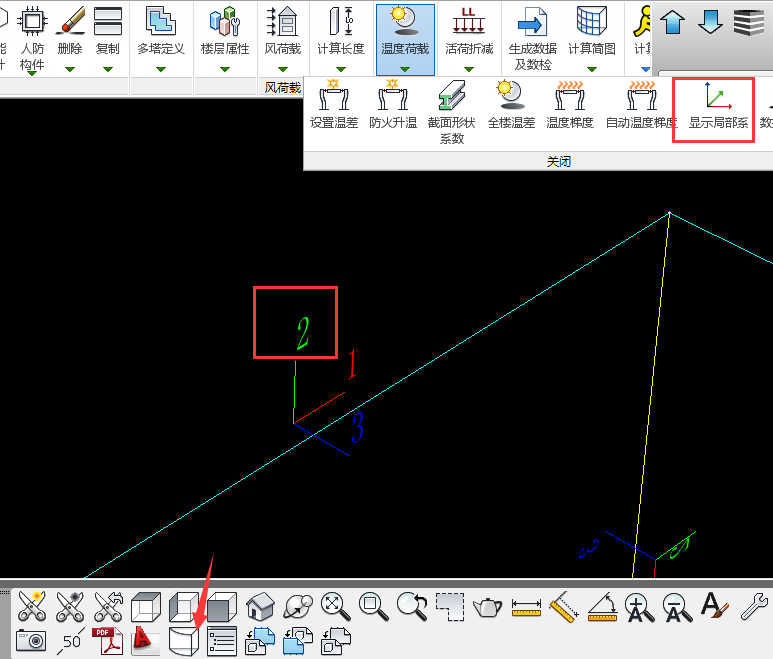Click the scissors with undo arrow icon
Viewport: 773px width, 659px height.
108,606
